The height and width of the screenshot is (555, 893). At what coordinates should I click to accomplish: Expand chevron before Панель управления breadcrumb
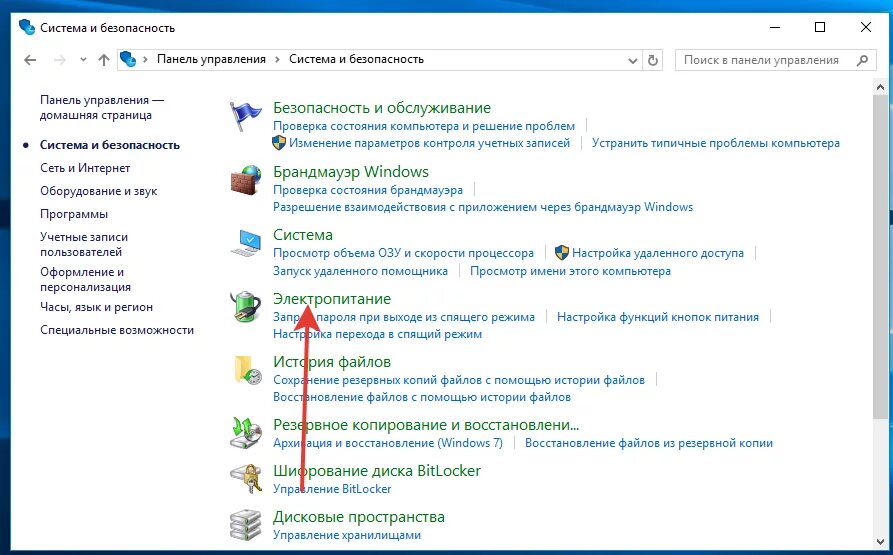click(145, 59)
